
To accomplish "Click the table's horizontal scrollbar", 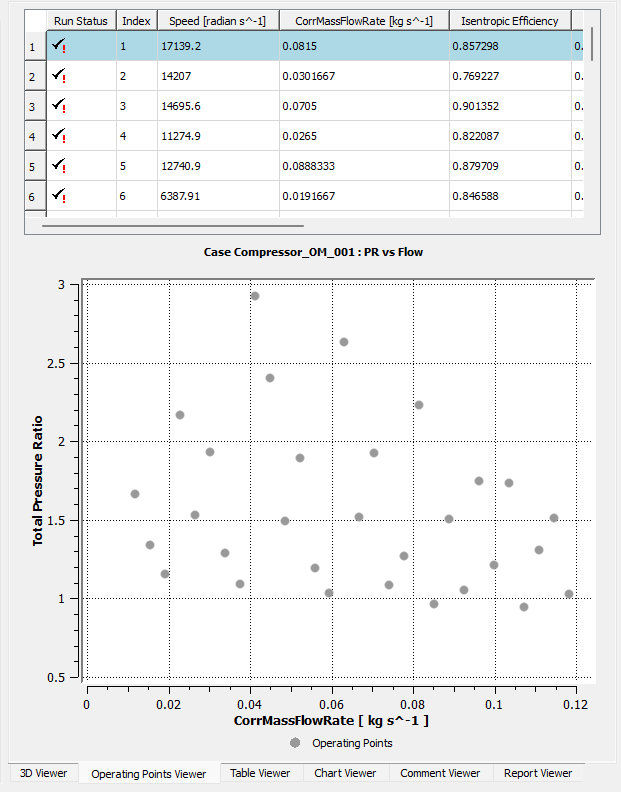I will tap(173, 226).
